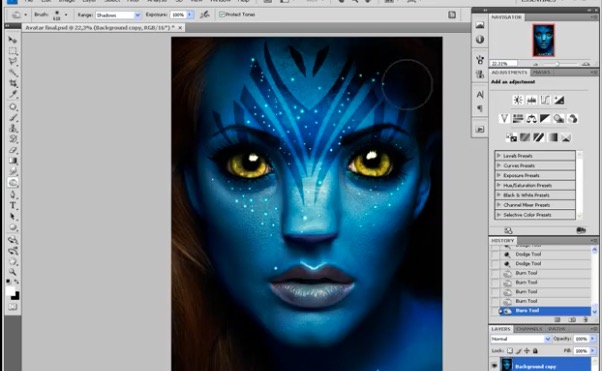Zoom out with Navigator small mountains button

536,64
